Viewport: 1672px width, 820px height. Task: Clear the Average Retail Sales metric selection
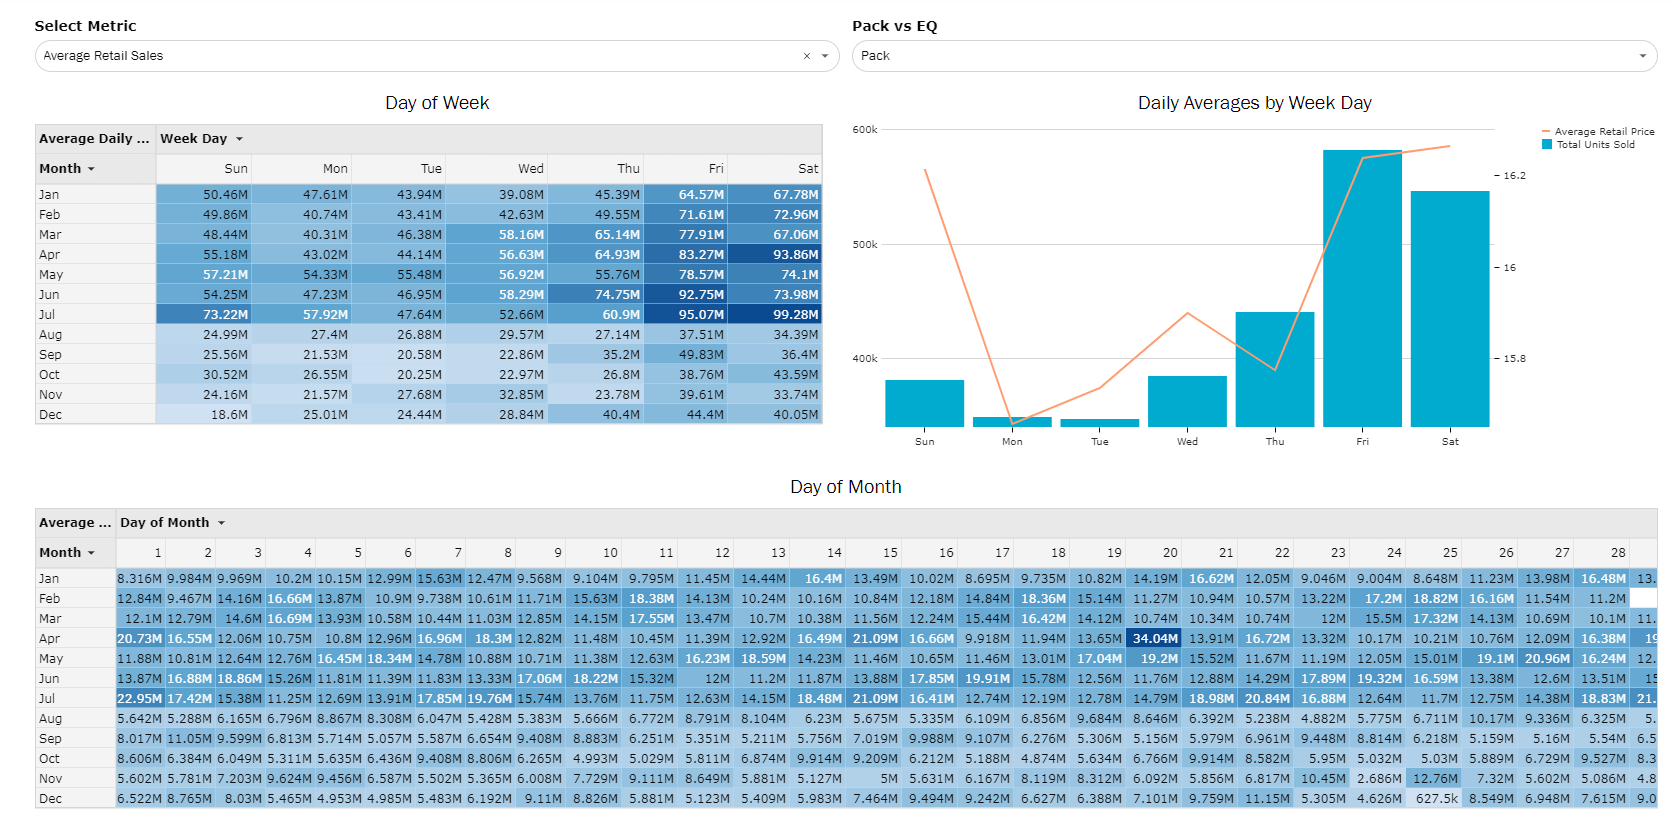[x=806, y=56]
